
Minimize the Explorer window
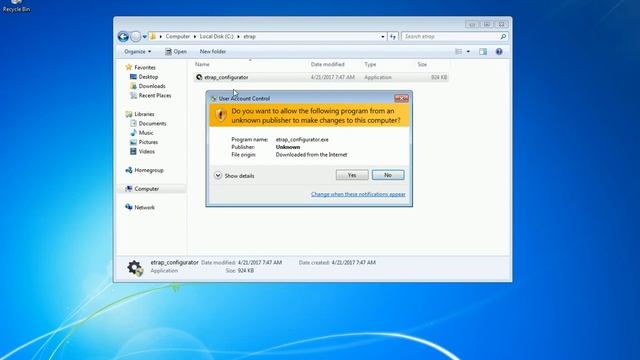point(472,24)
